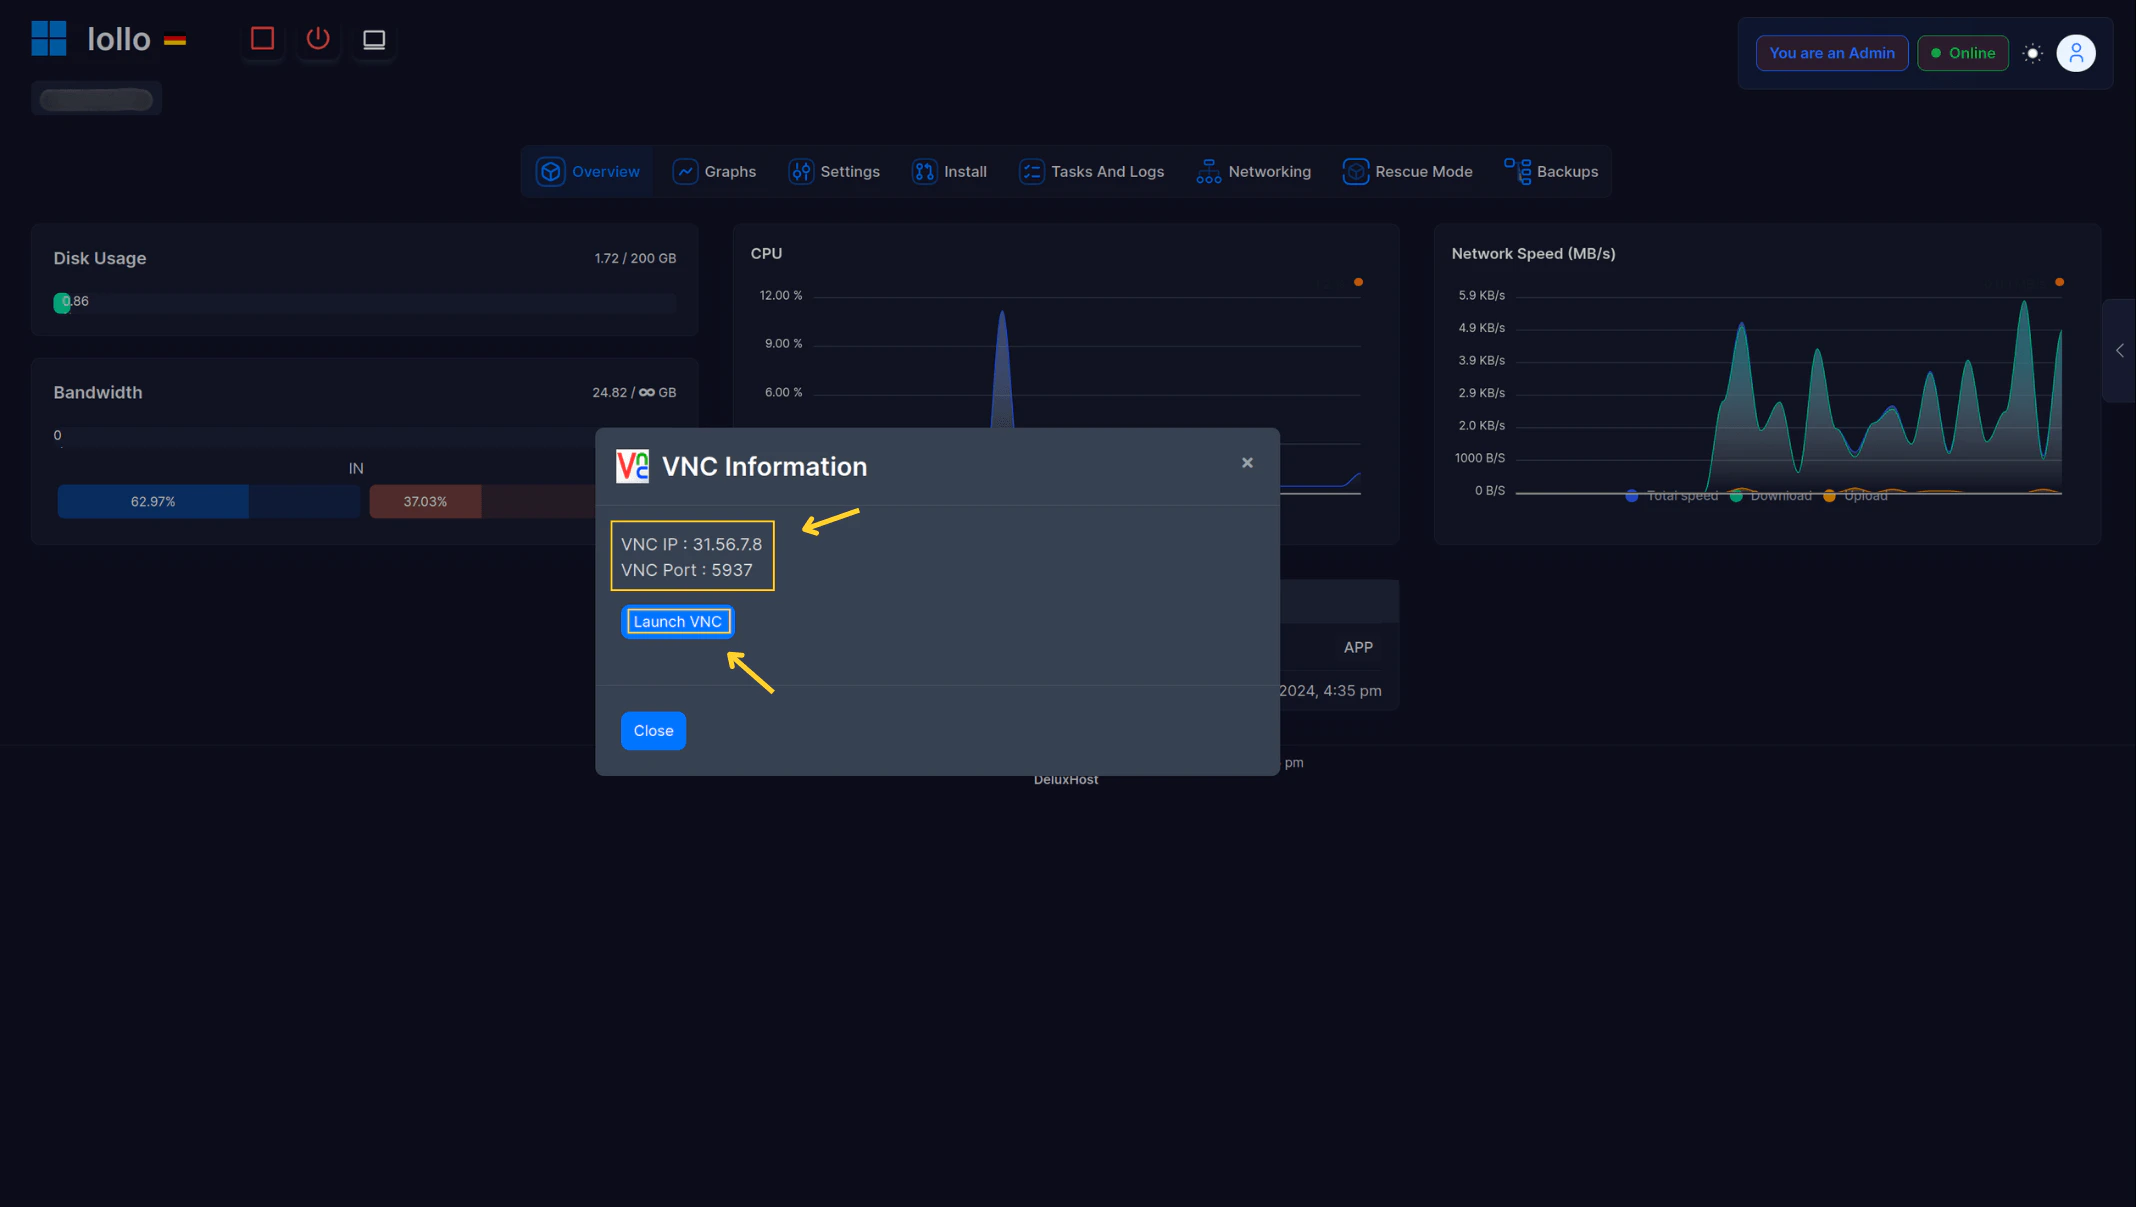Dismiss dialog with the X button
Image resolution: width=2136 pixels, height=1207 pixels.
click(1247, 463)
